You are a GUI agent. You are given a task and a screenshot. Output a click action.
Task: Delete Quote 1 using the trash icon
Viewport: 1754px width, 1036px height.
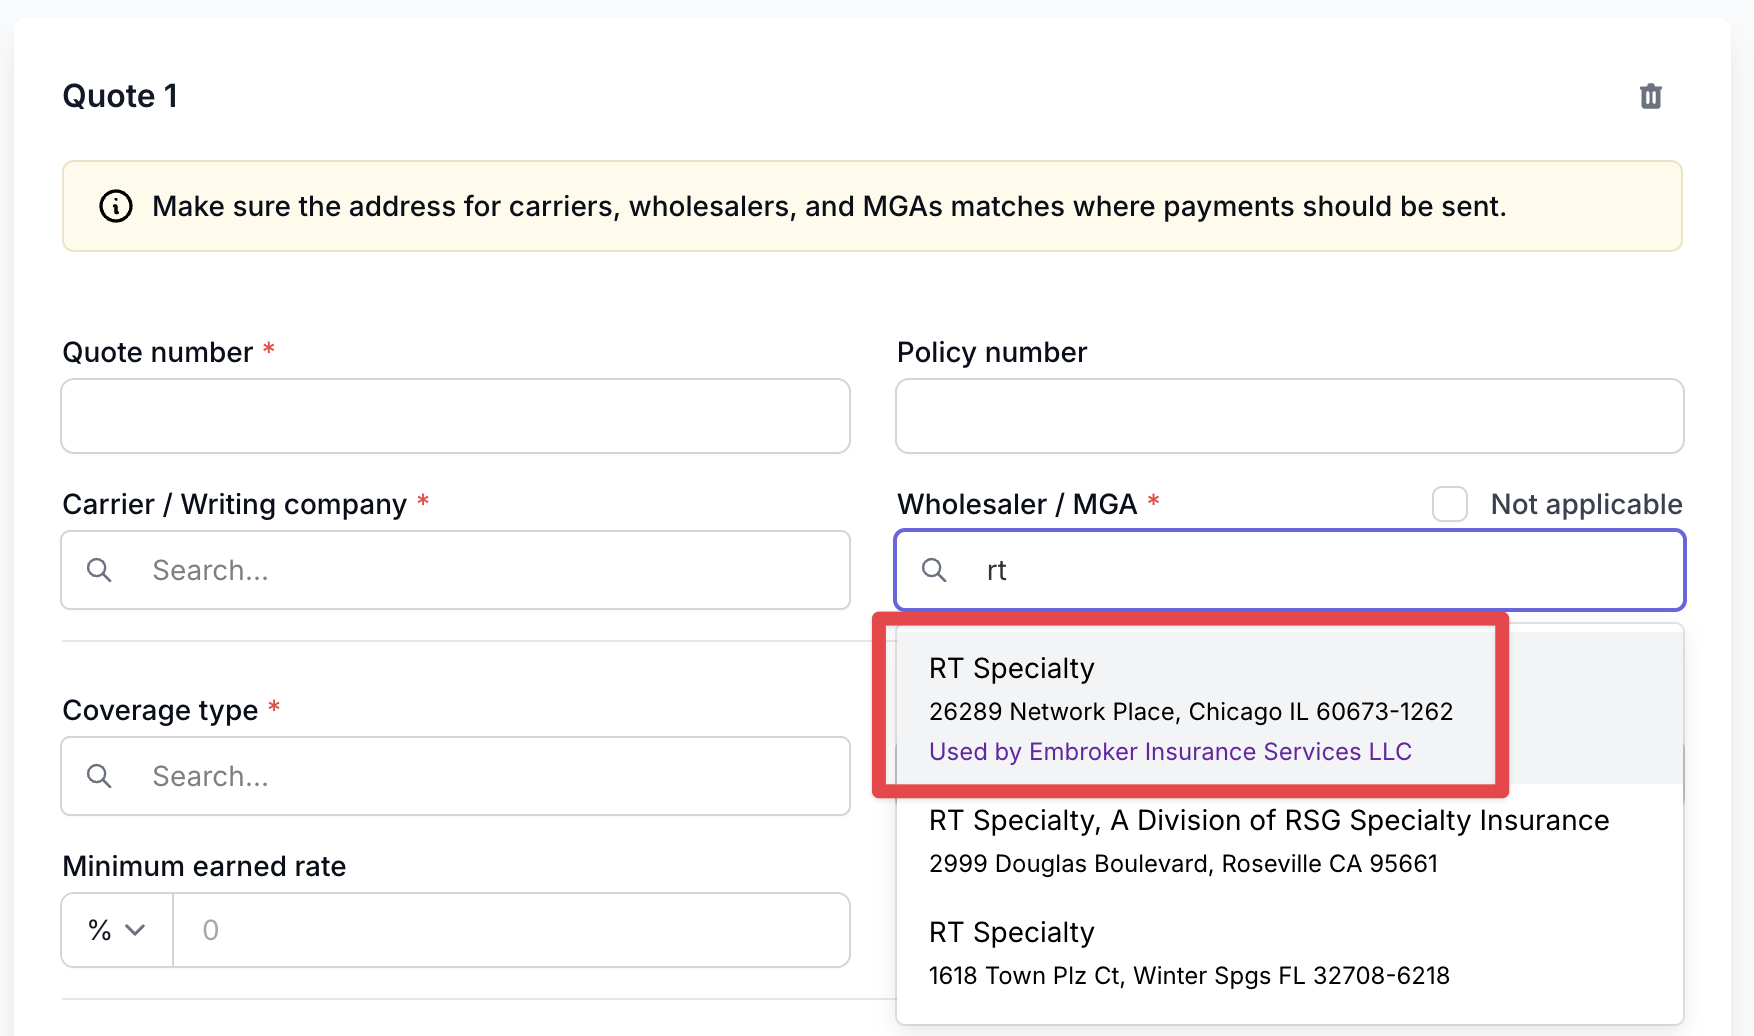(x=1651, y=96)
